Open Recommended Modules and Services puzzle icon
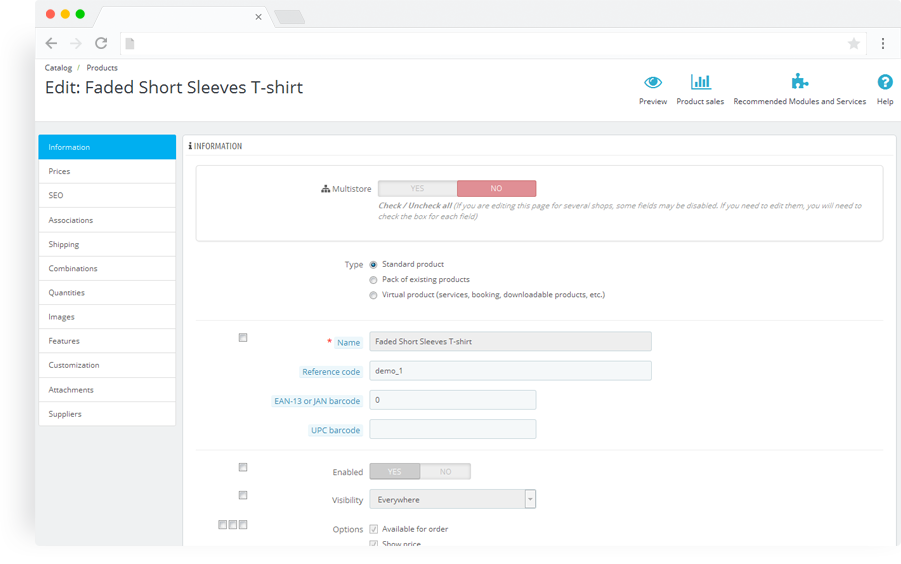This screenshot has width=901, height=564. 799,82
